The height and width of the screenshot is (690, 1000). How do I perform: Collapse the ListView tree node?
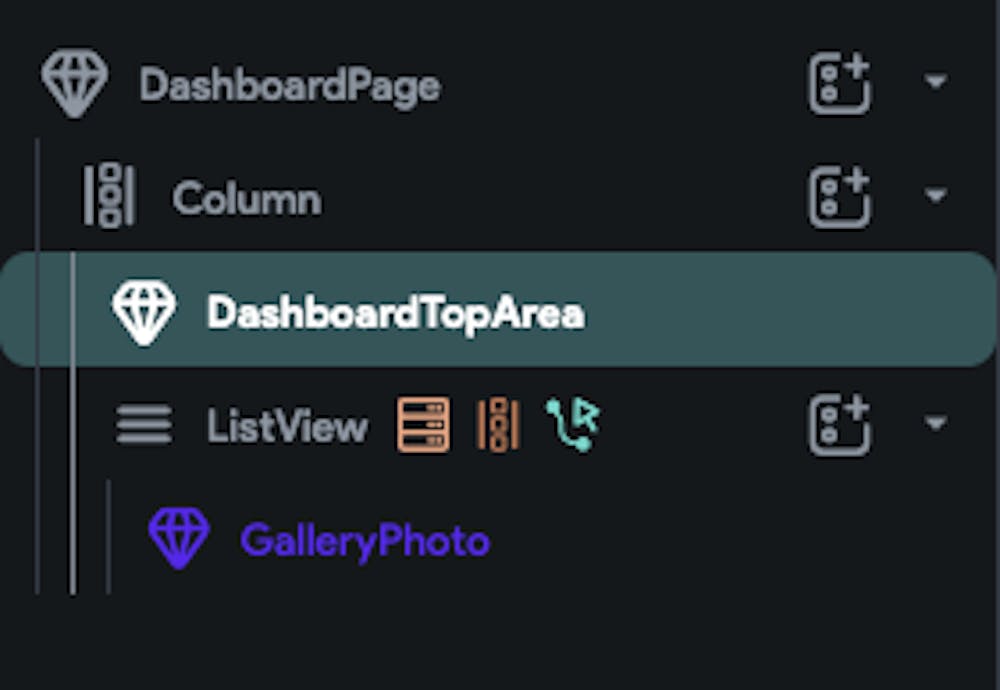[936, 424]
